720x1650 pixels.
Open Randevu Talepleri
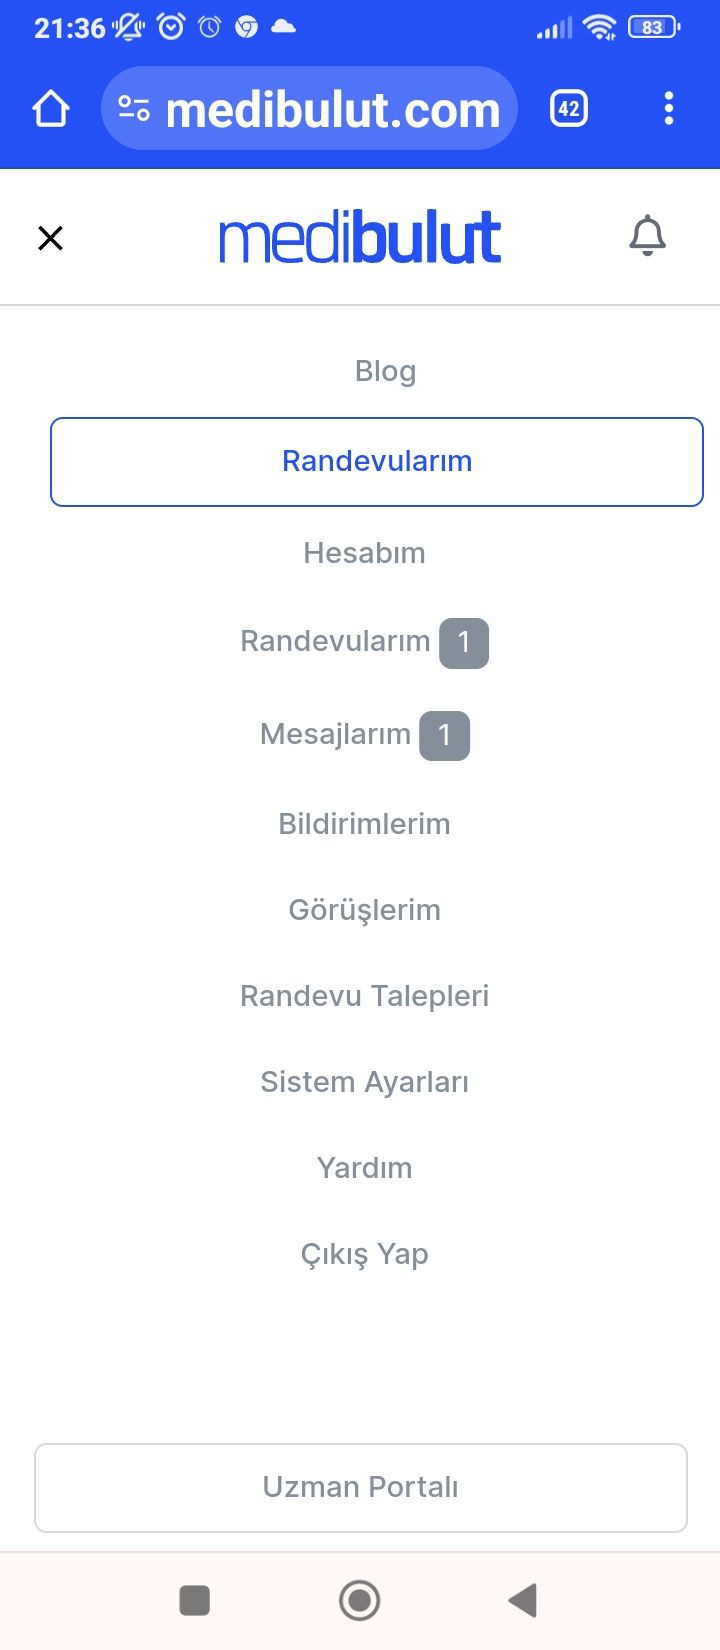[364, 996]
